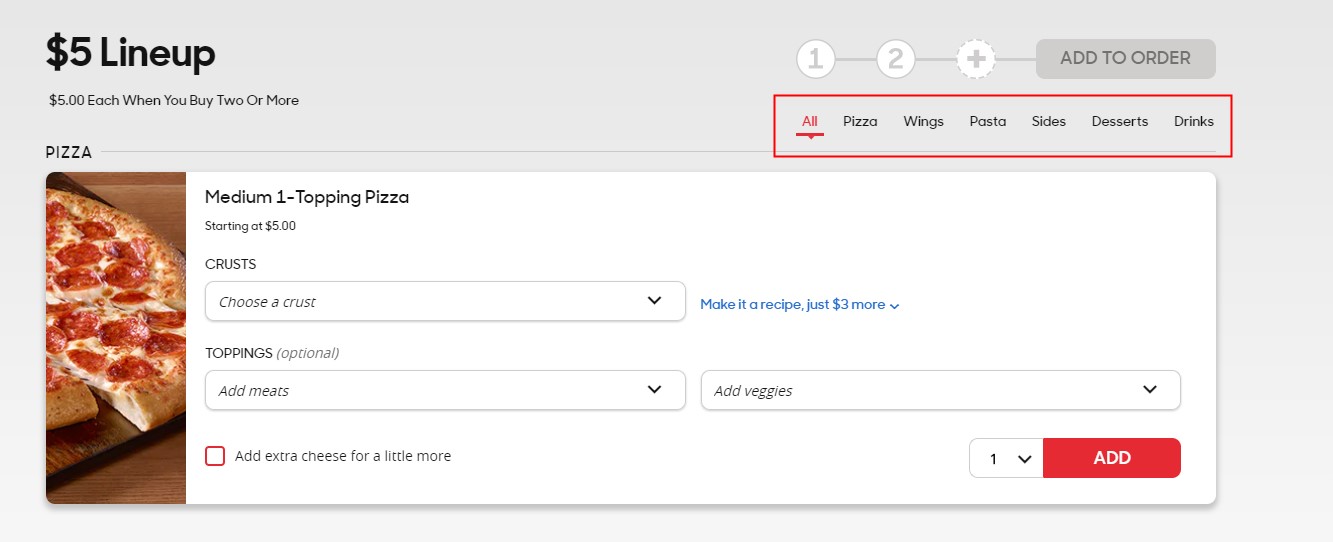Screen dimensions: 1333x542
Task: Switch to the Wings tab
Action: tap(923, 122)
